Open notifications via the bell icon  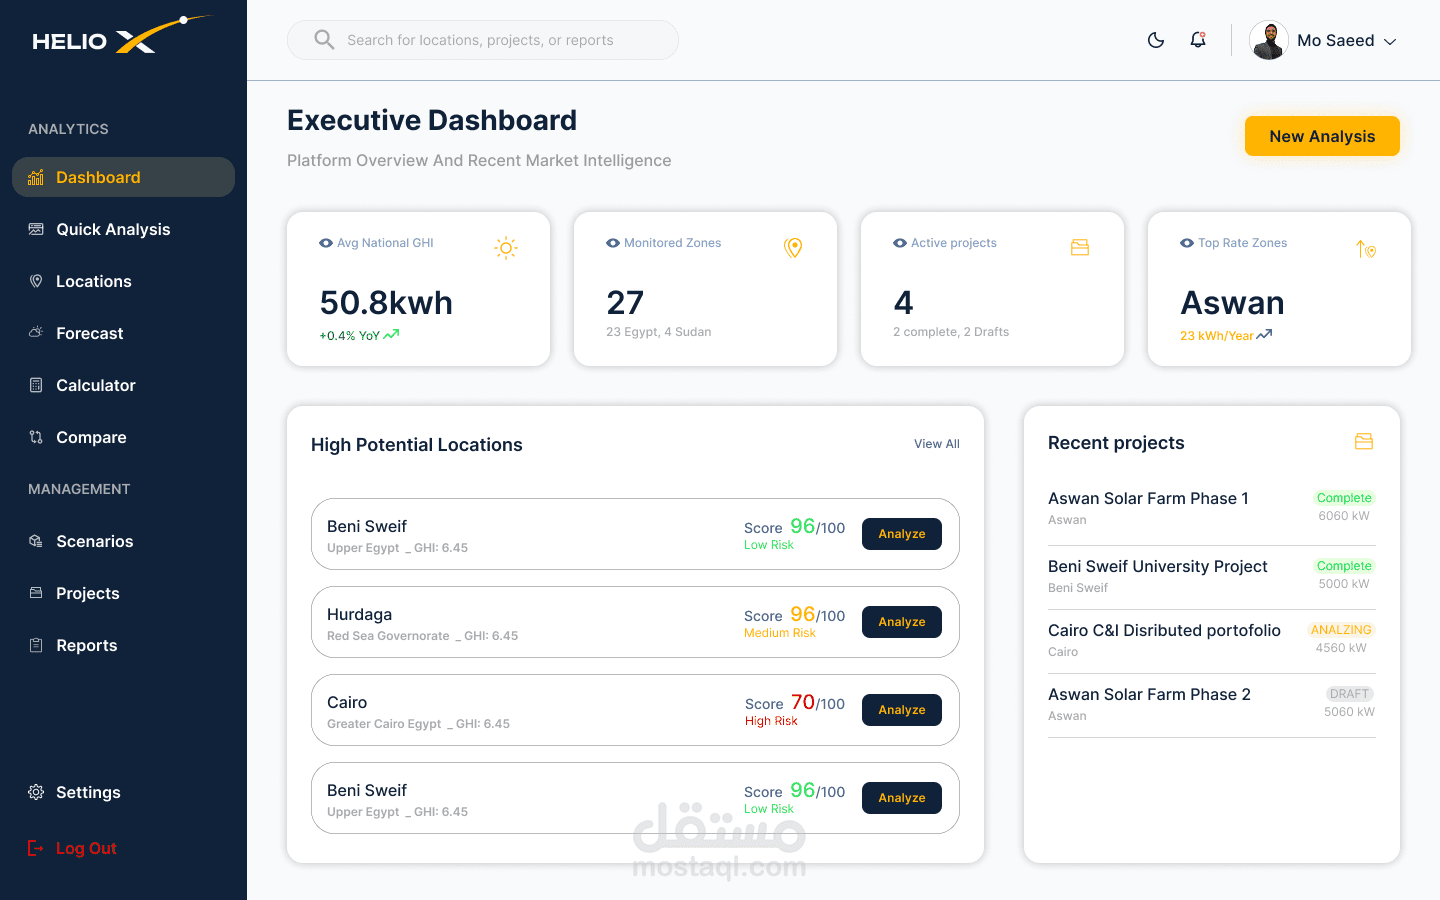1197,39
